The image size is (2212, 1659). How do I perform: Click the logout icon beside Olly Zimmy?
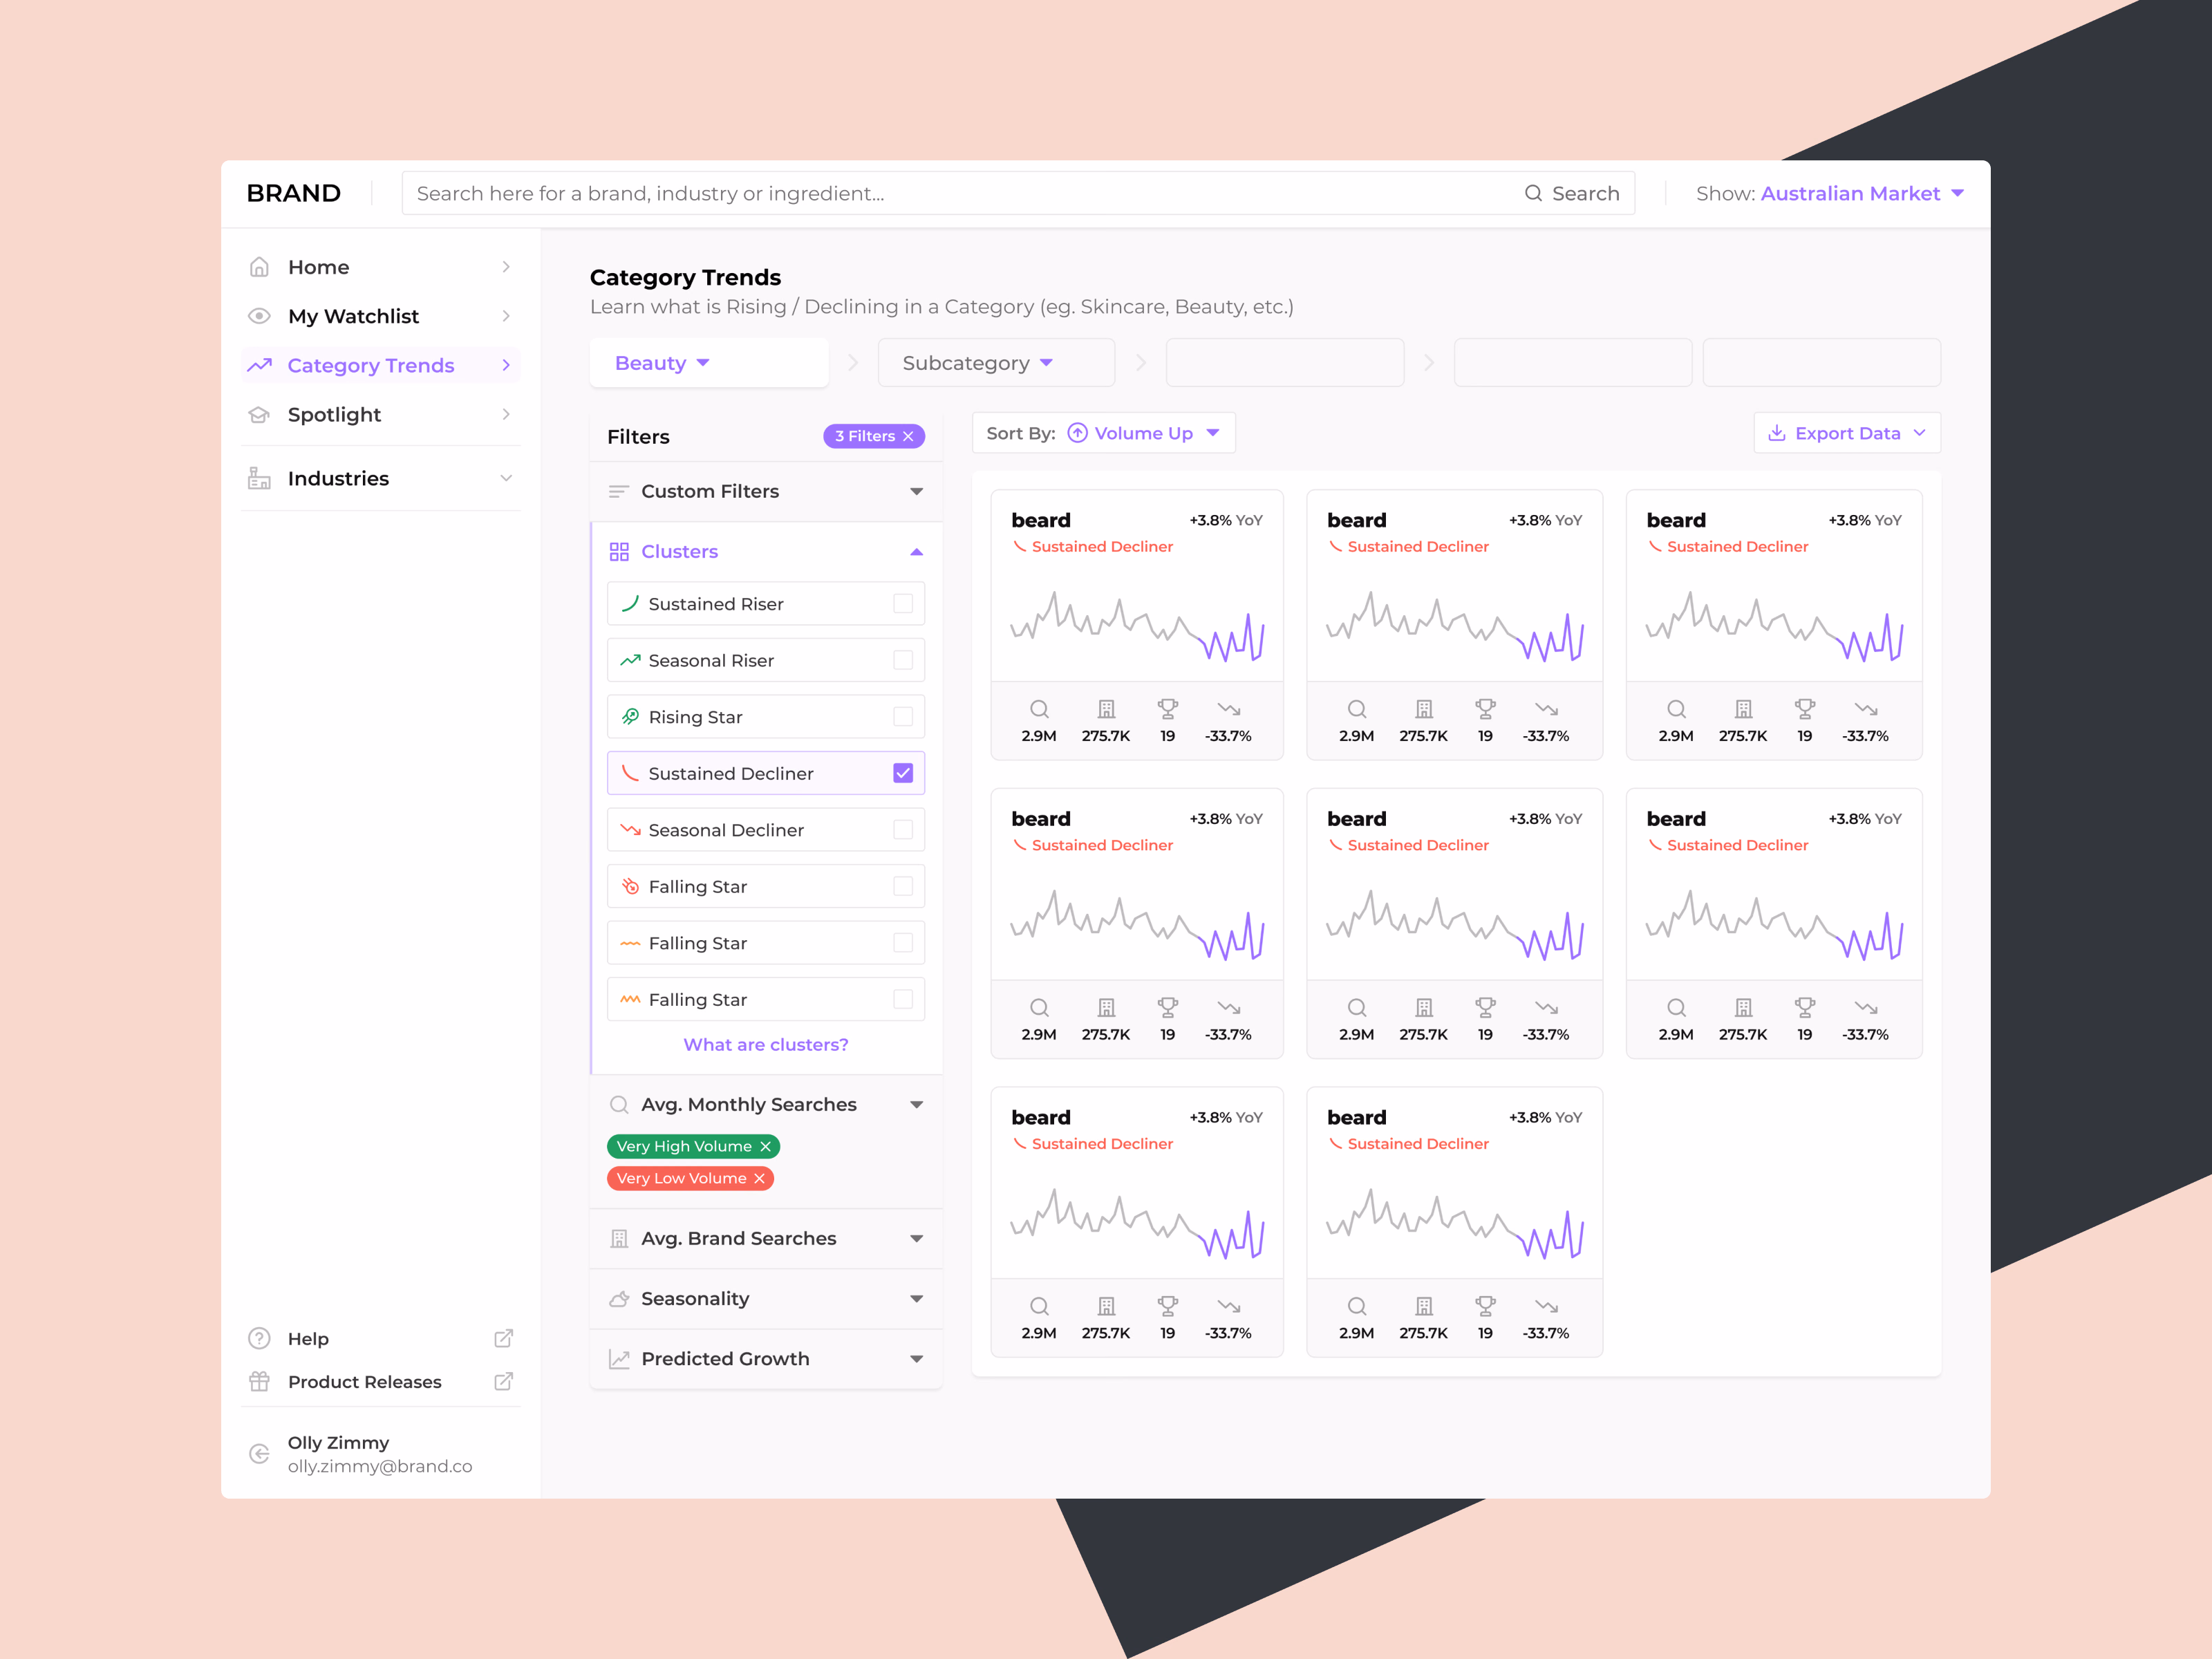click(259, 1454)
